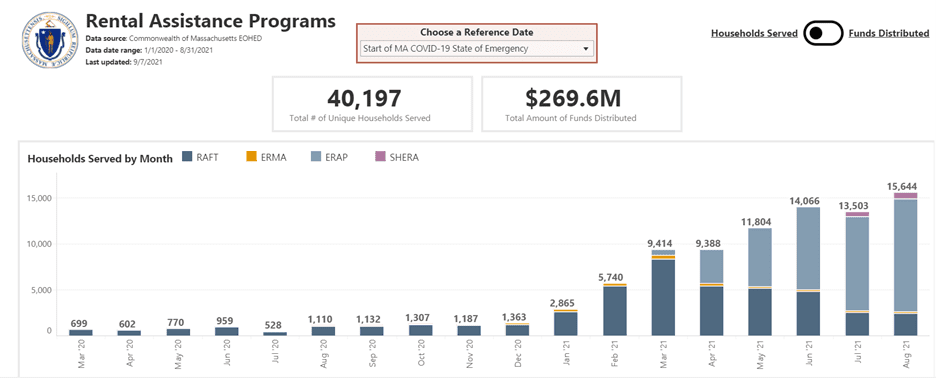Click the Jan '21 RAFT bar segment
Screen dimensions: 936x378
click(566, 324)
